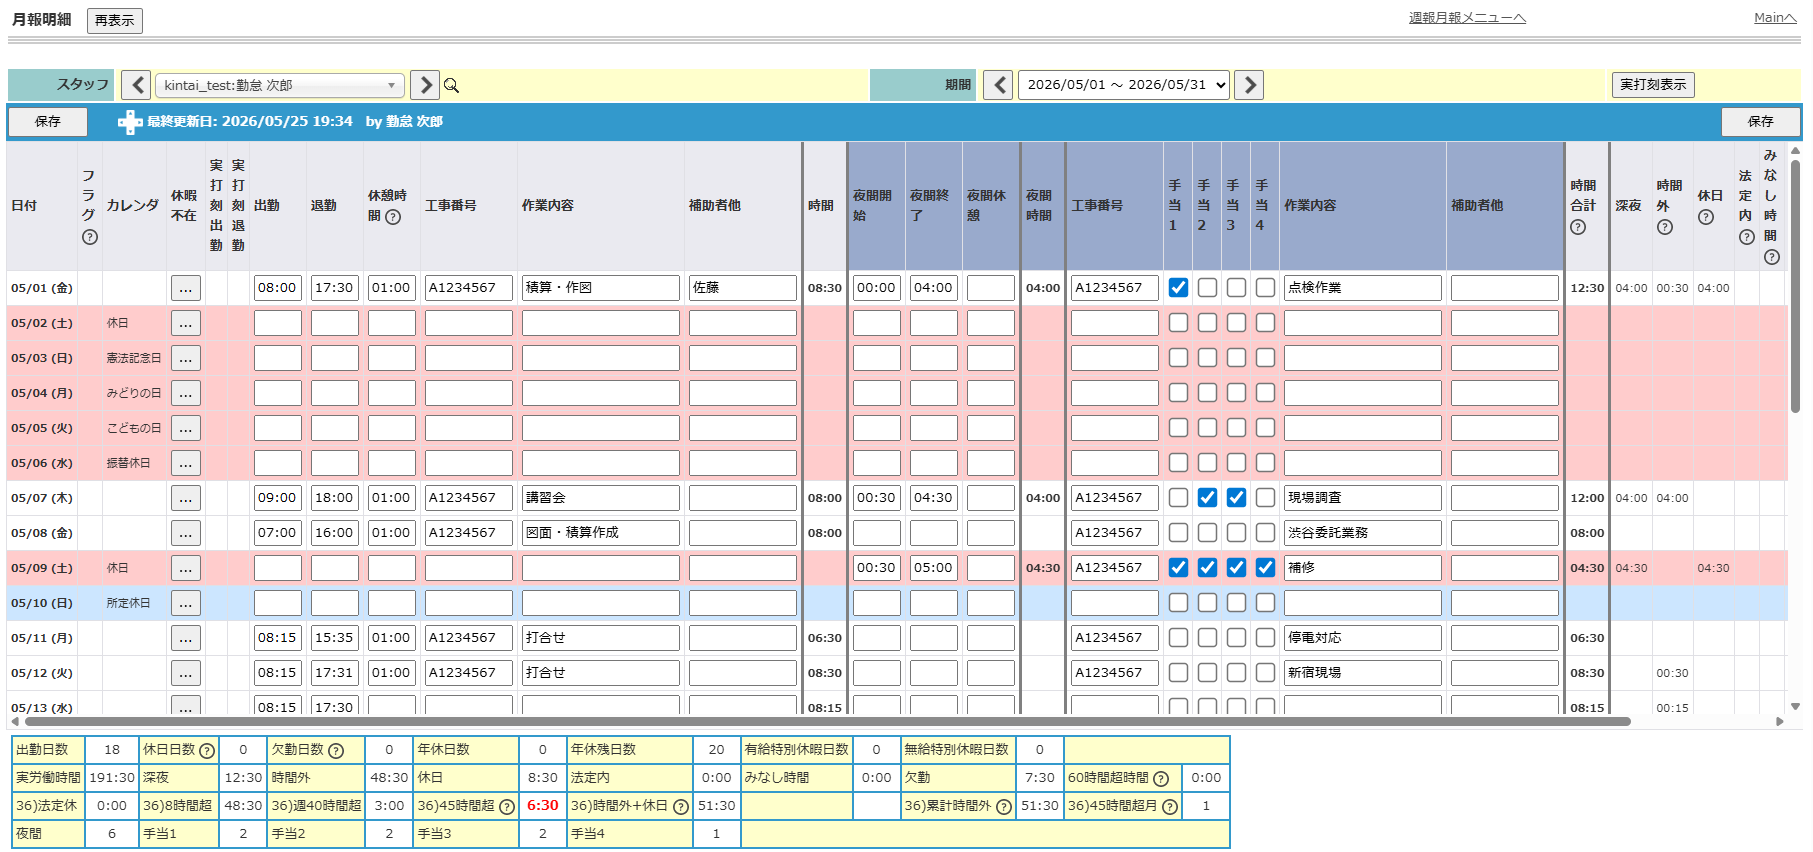Image resolution: width=1813 pixels, height=852 pixels.
Task: Uncheck 手当2 for 05/07 row
Action: coord(1208,498)
